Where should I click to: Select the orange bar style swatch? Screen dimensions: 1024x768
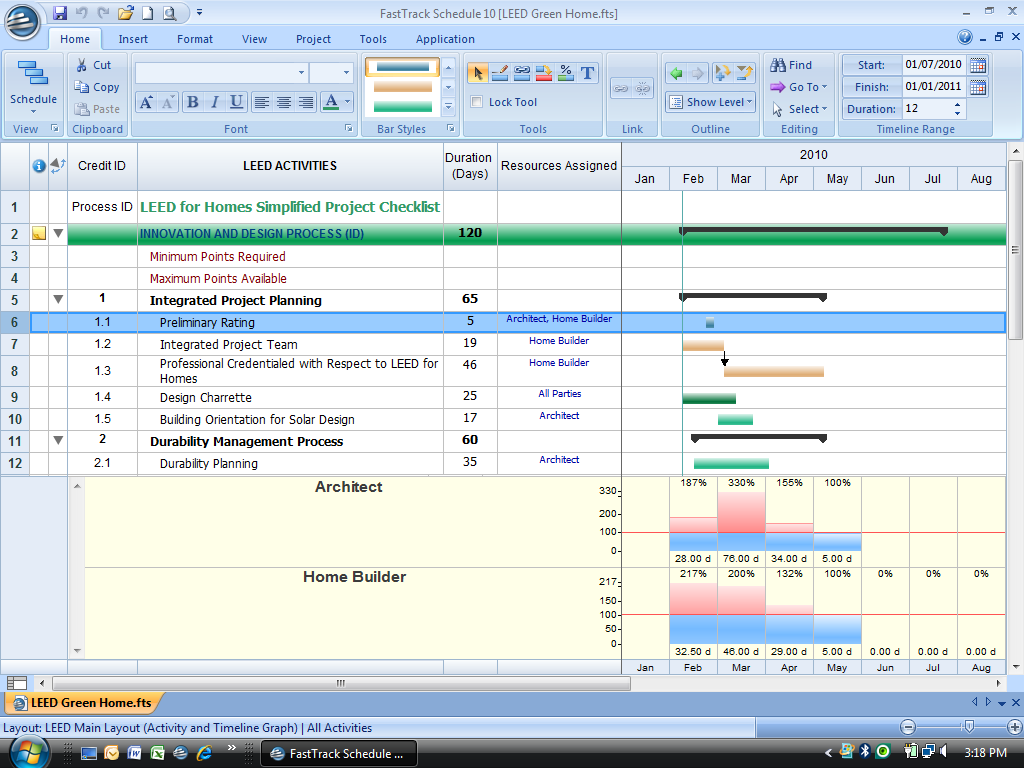click(x=402, y=87)
